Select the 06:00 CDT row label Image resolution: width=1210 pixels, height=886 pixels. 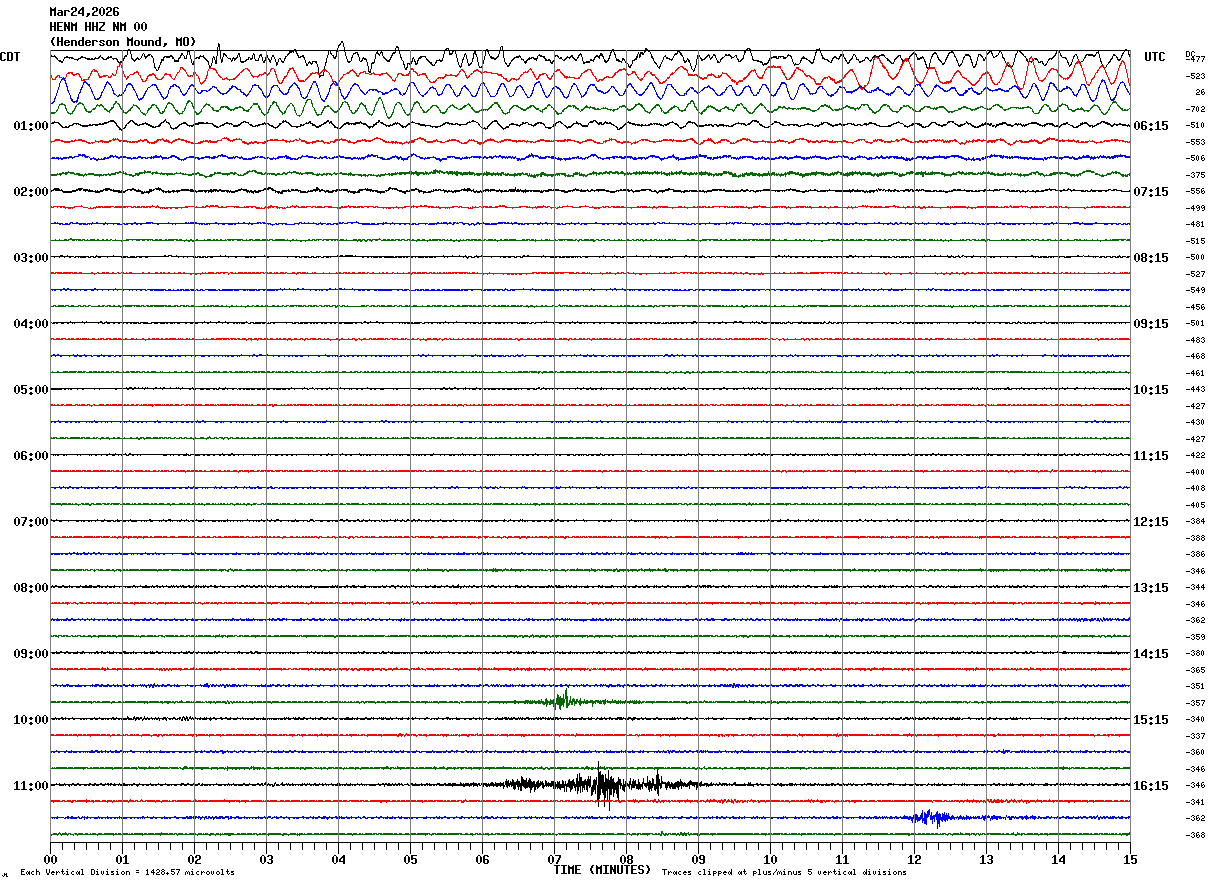tap(31, 456)
